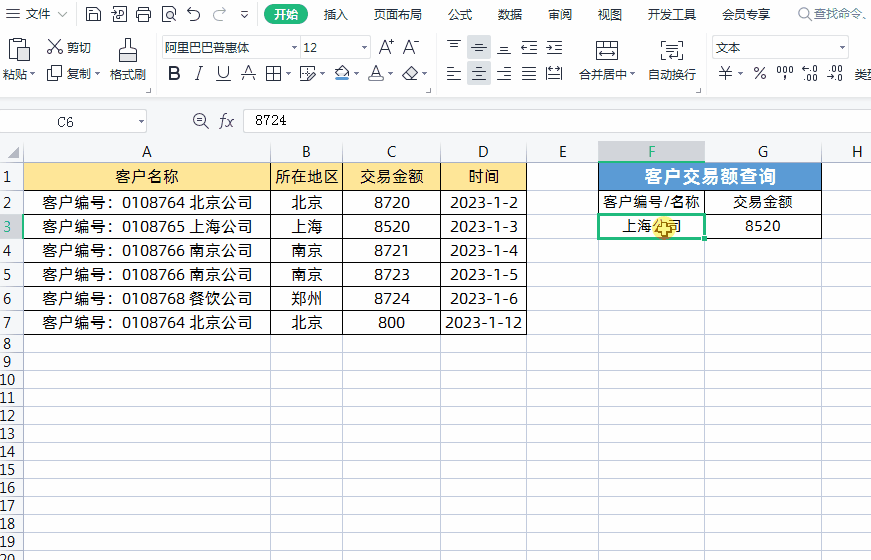The image size is (871, 560).
Task: Increase decimal places
Action: 810,73
